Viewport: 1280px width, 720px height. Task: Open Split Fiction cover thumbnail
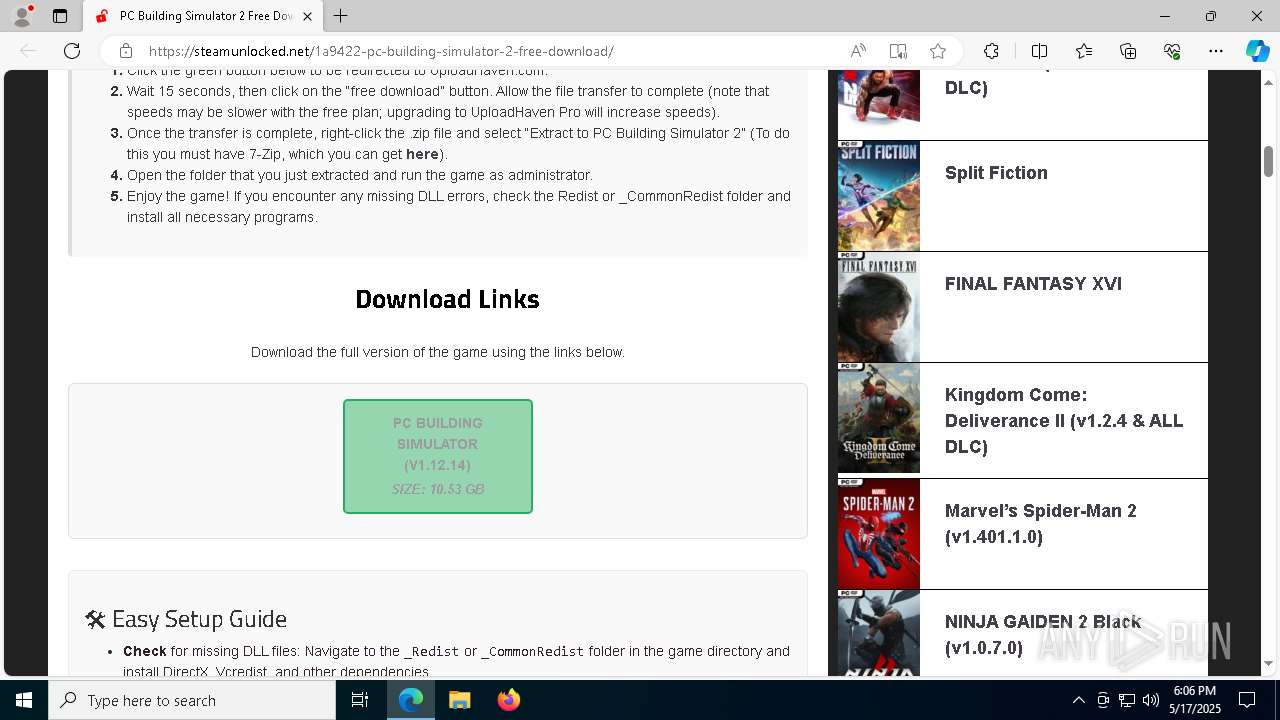(x=879, y=196)
